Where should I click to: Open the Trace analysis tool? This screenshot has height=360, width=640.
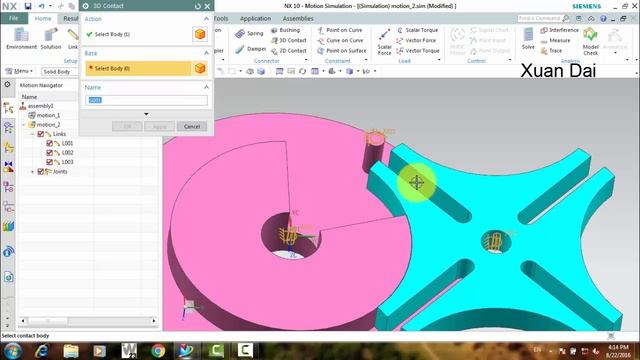[x=551, y=51]
